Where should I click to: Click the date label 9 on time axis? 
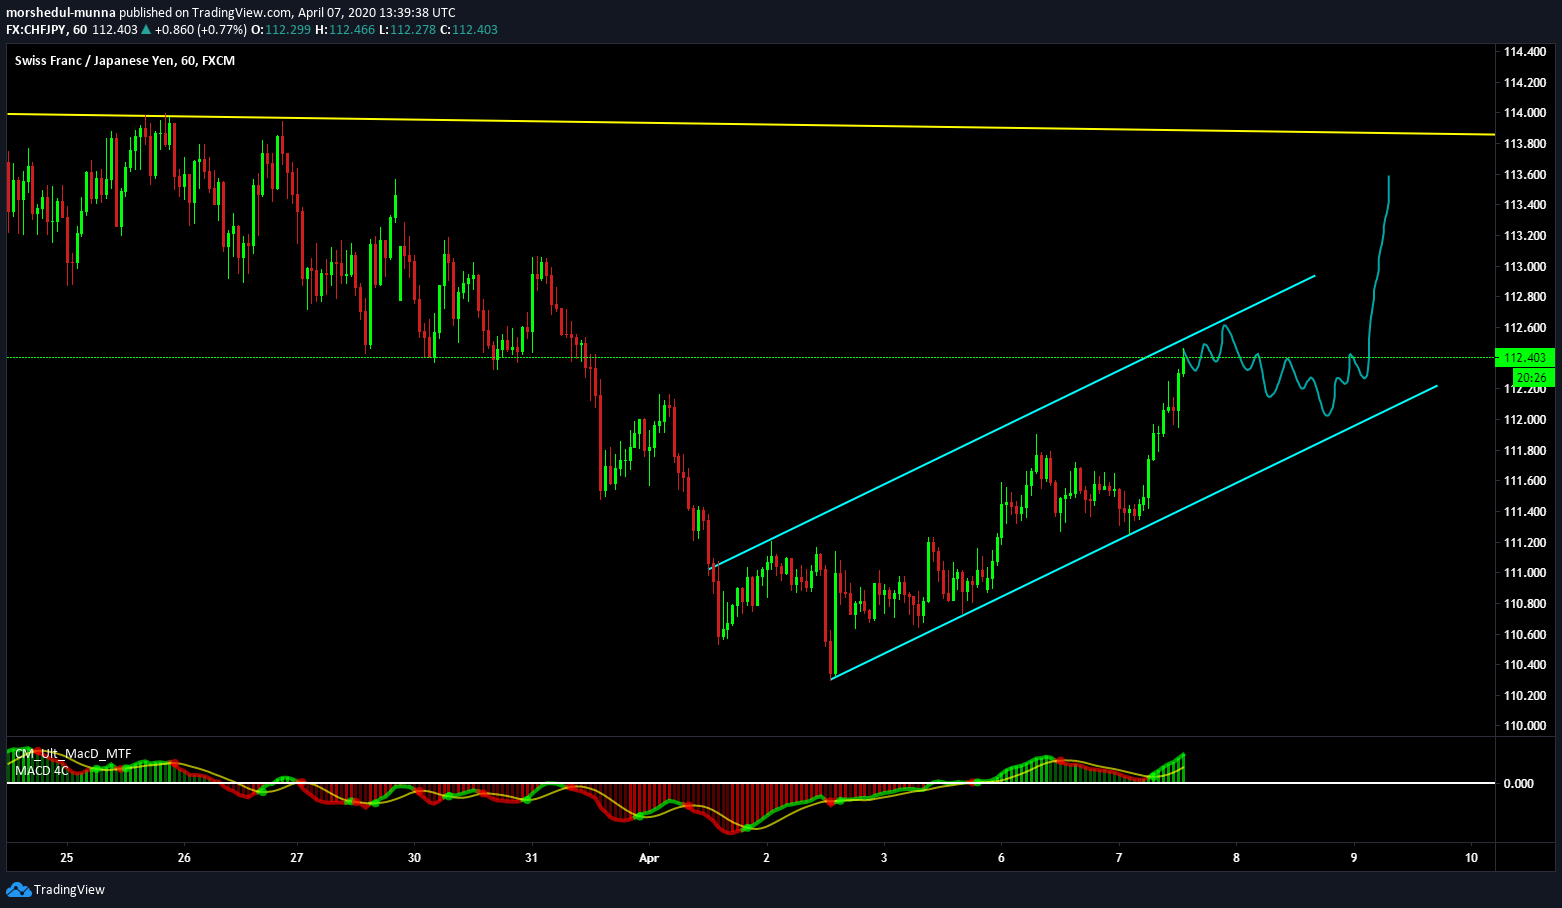coord(1354,858)
